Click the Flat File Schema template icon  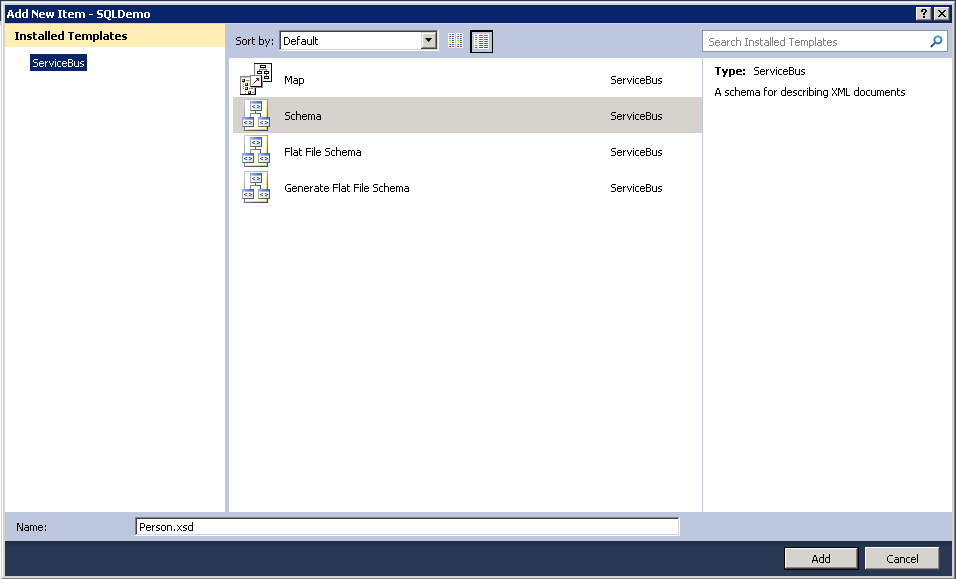click(x=256, y=152)
